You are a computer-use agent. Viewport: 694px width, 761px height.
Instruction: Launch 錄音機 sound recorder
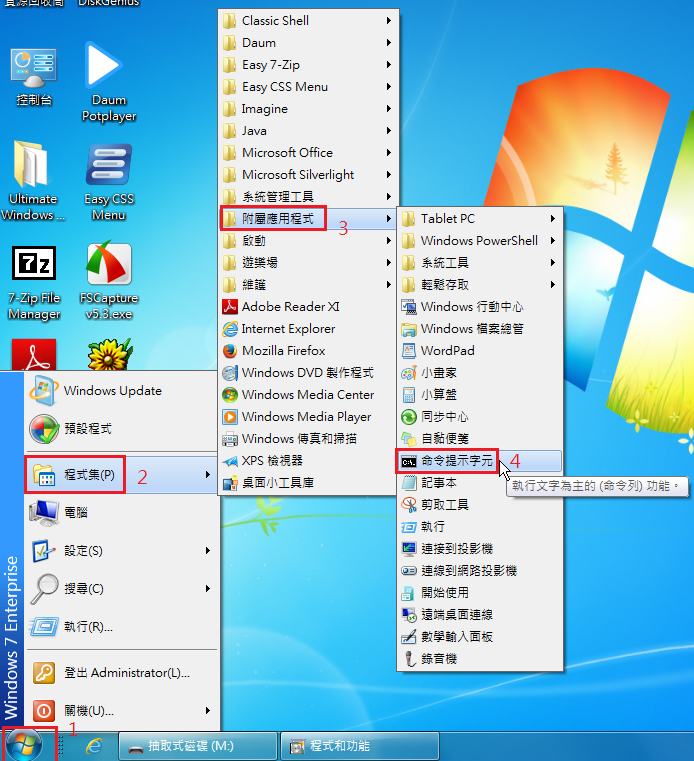(480, 659)
